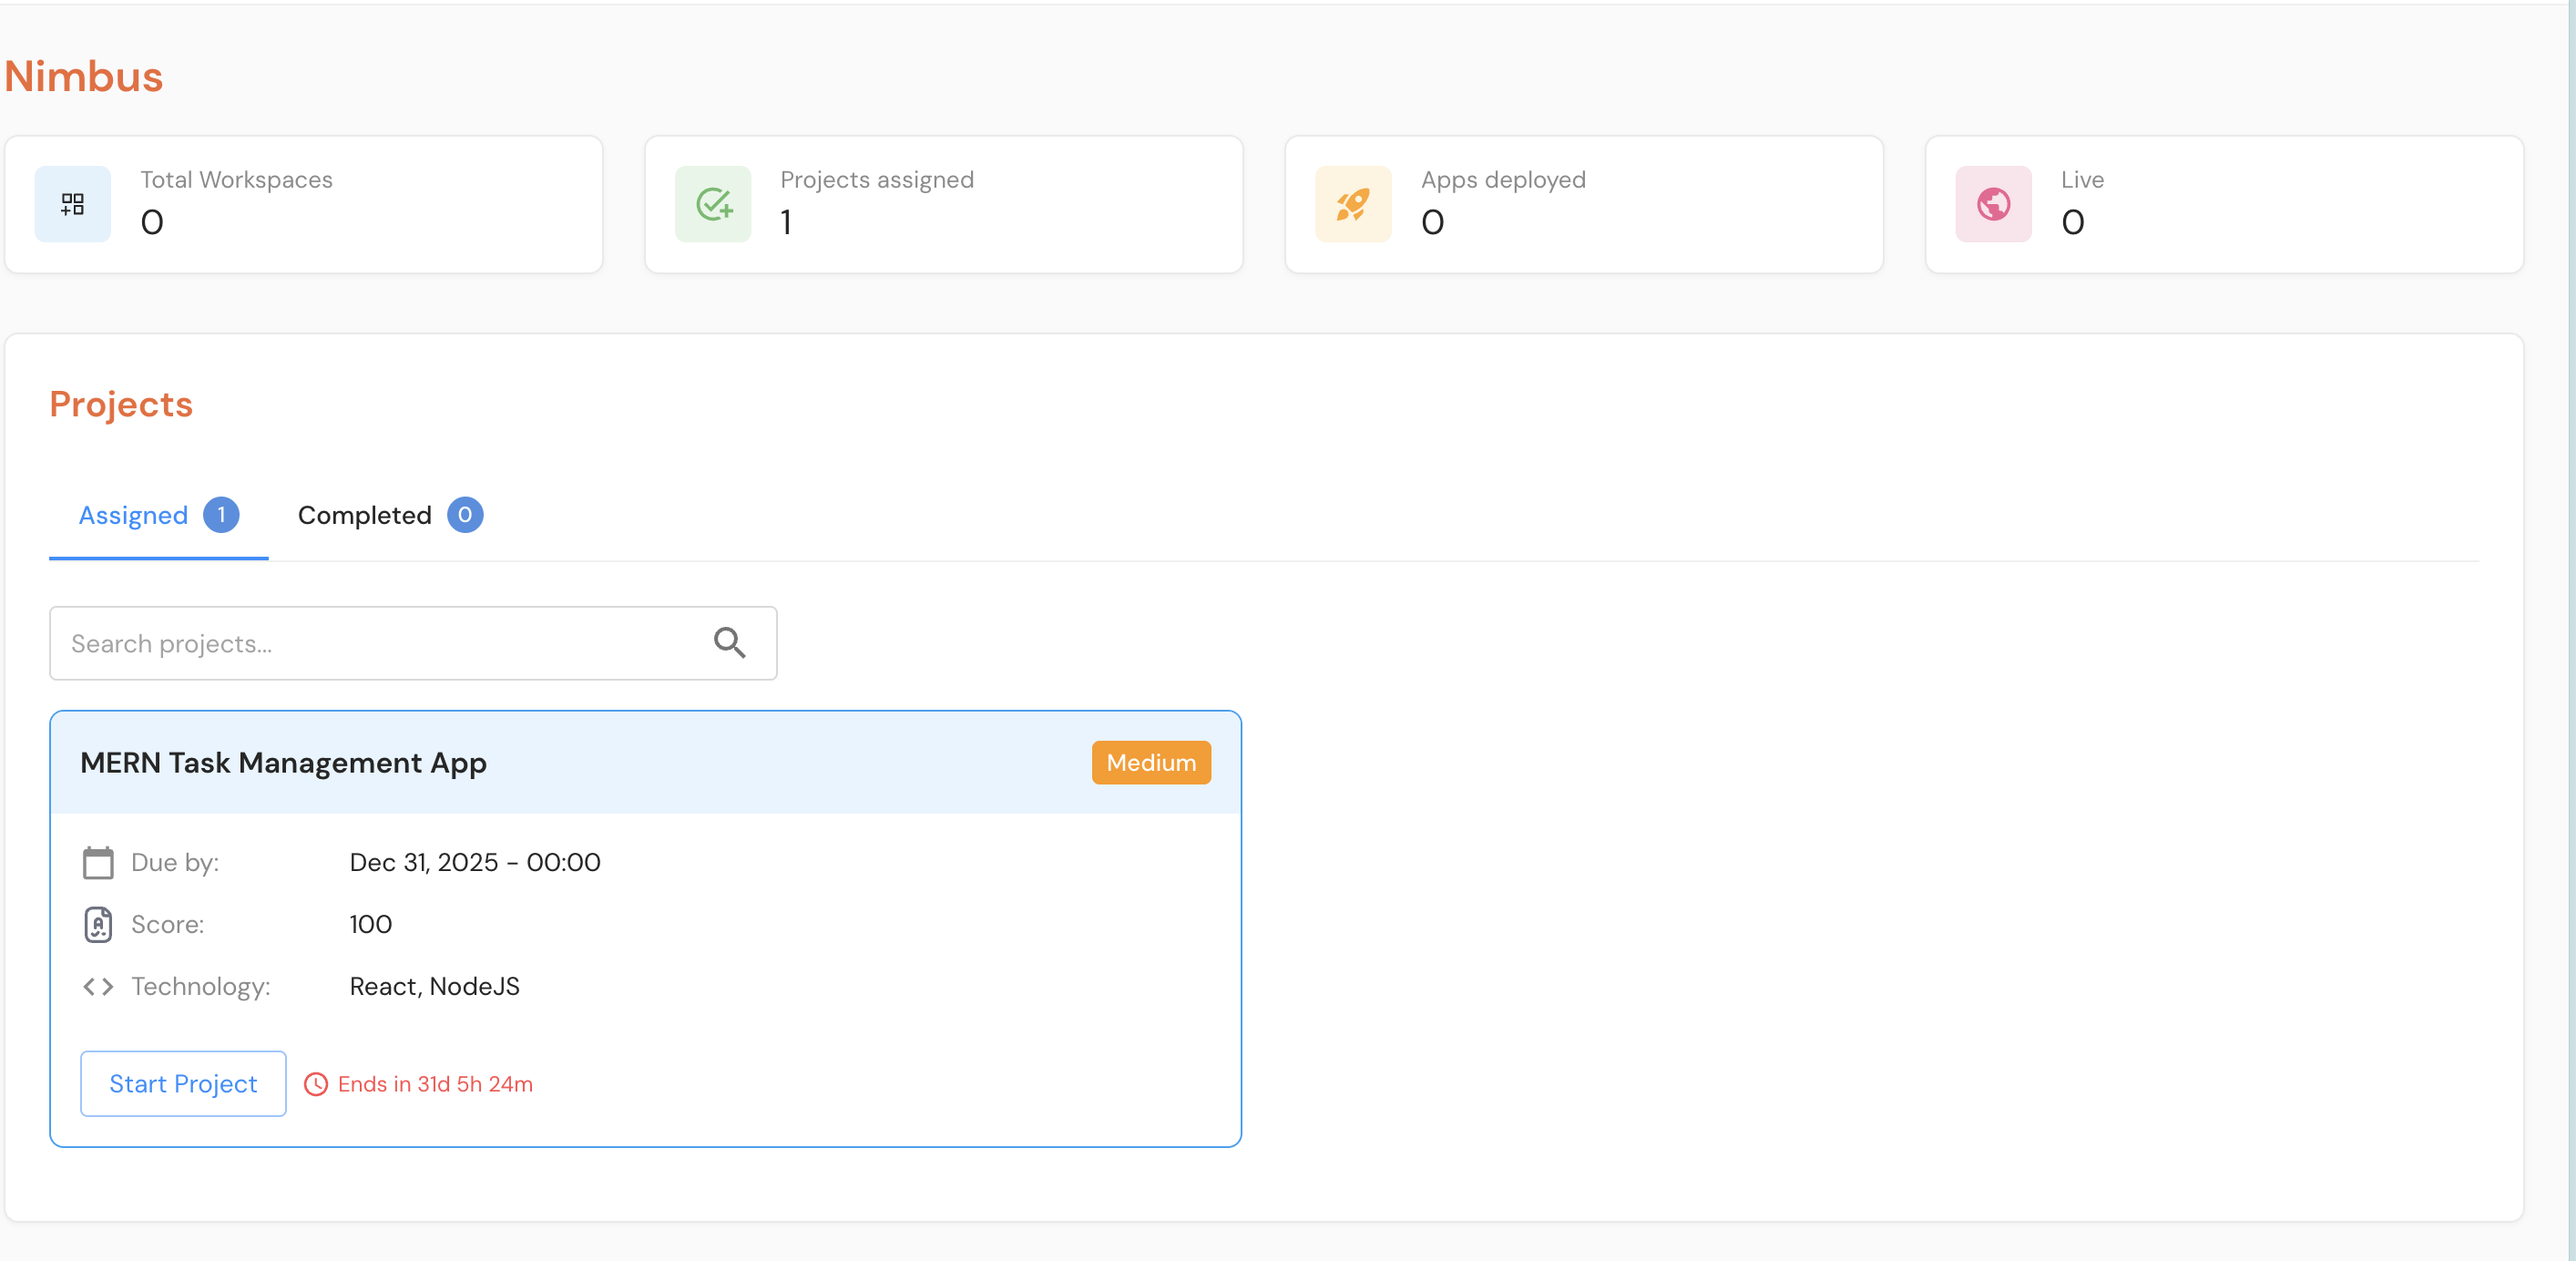Click the Total Workspaces grid icon
Image resolution: width=2576 pixels, height=1261 pixels.
click(72, 203)
